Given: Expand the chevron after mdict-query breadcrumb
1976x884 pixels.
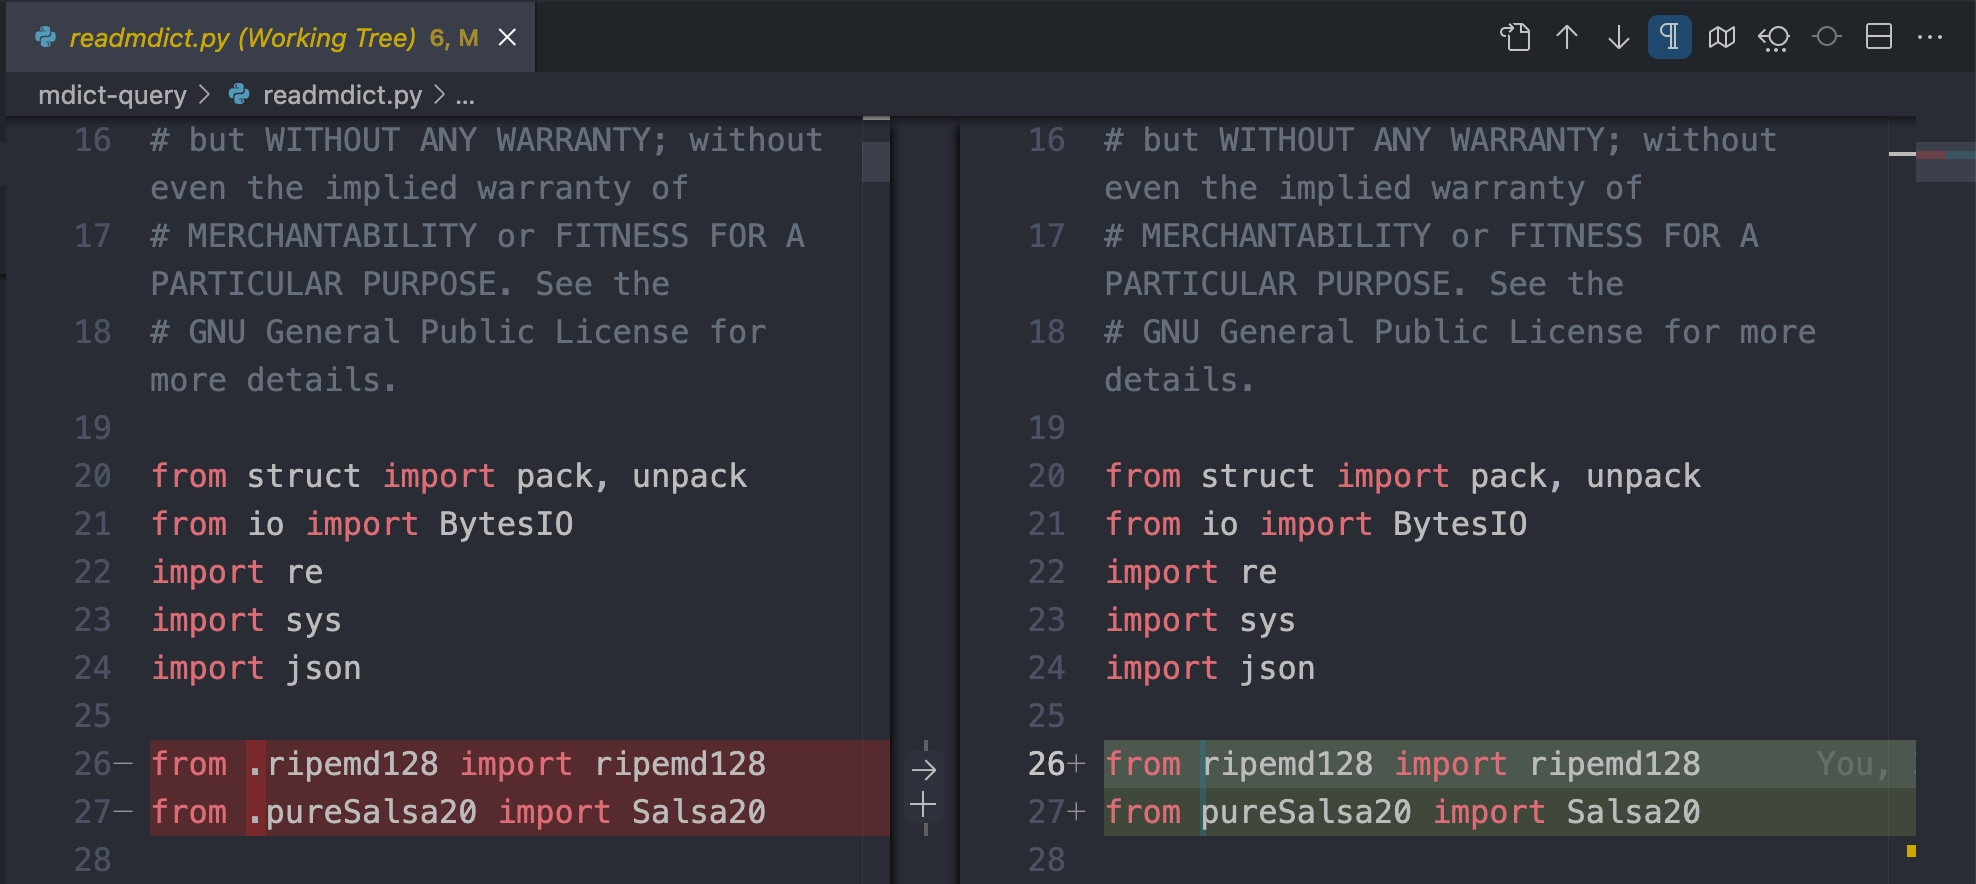Looking at the screenshot, I should coord(205,95).
